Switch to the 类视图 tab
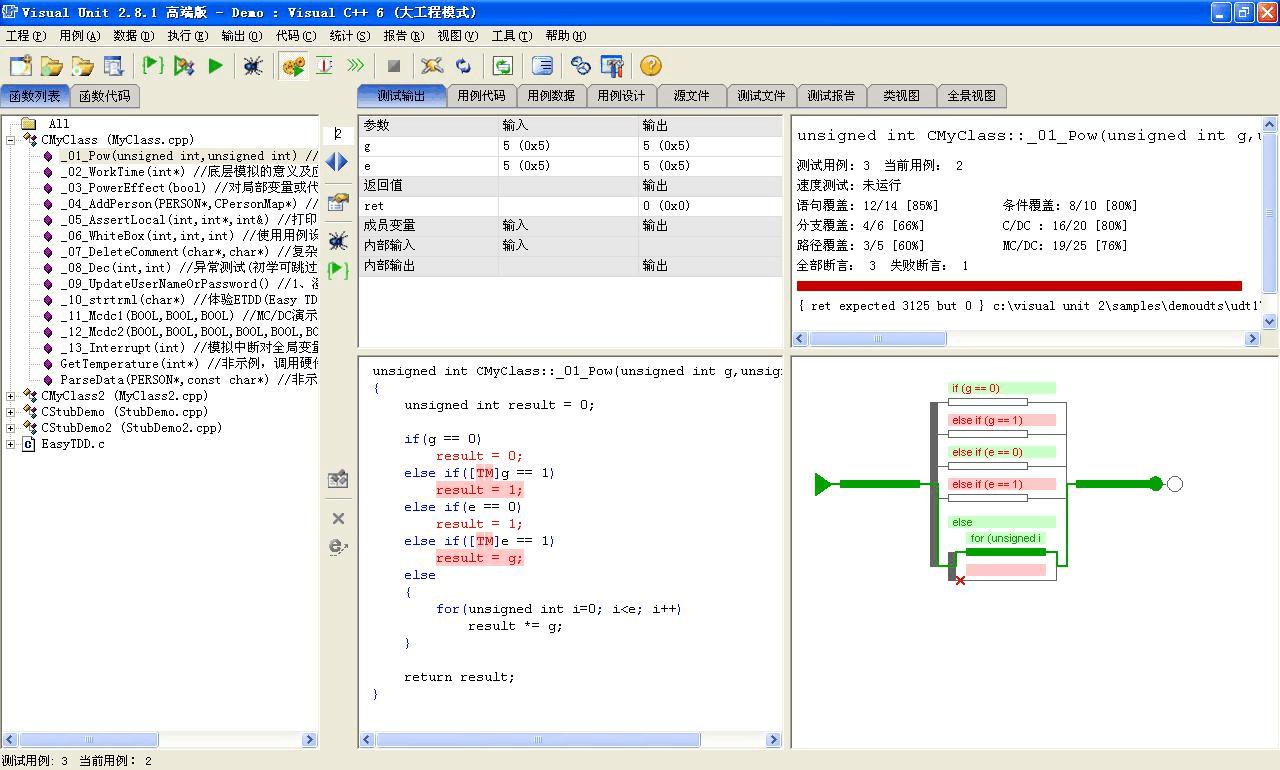1280x770 pixels. coord(901,96)
